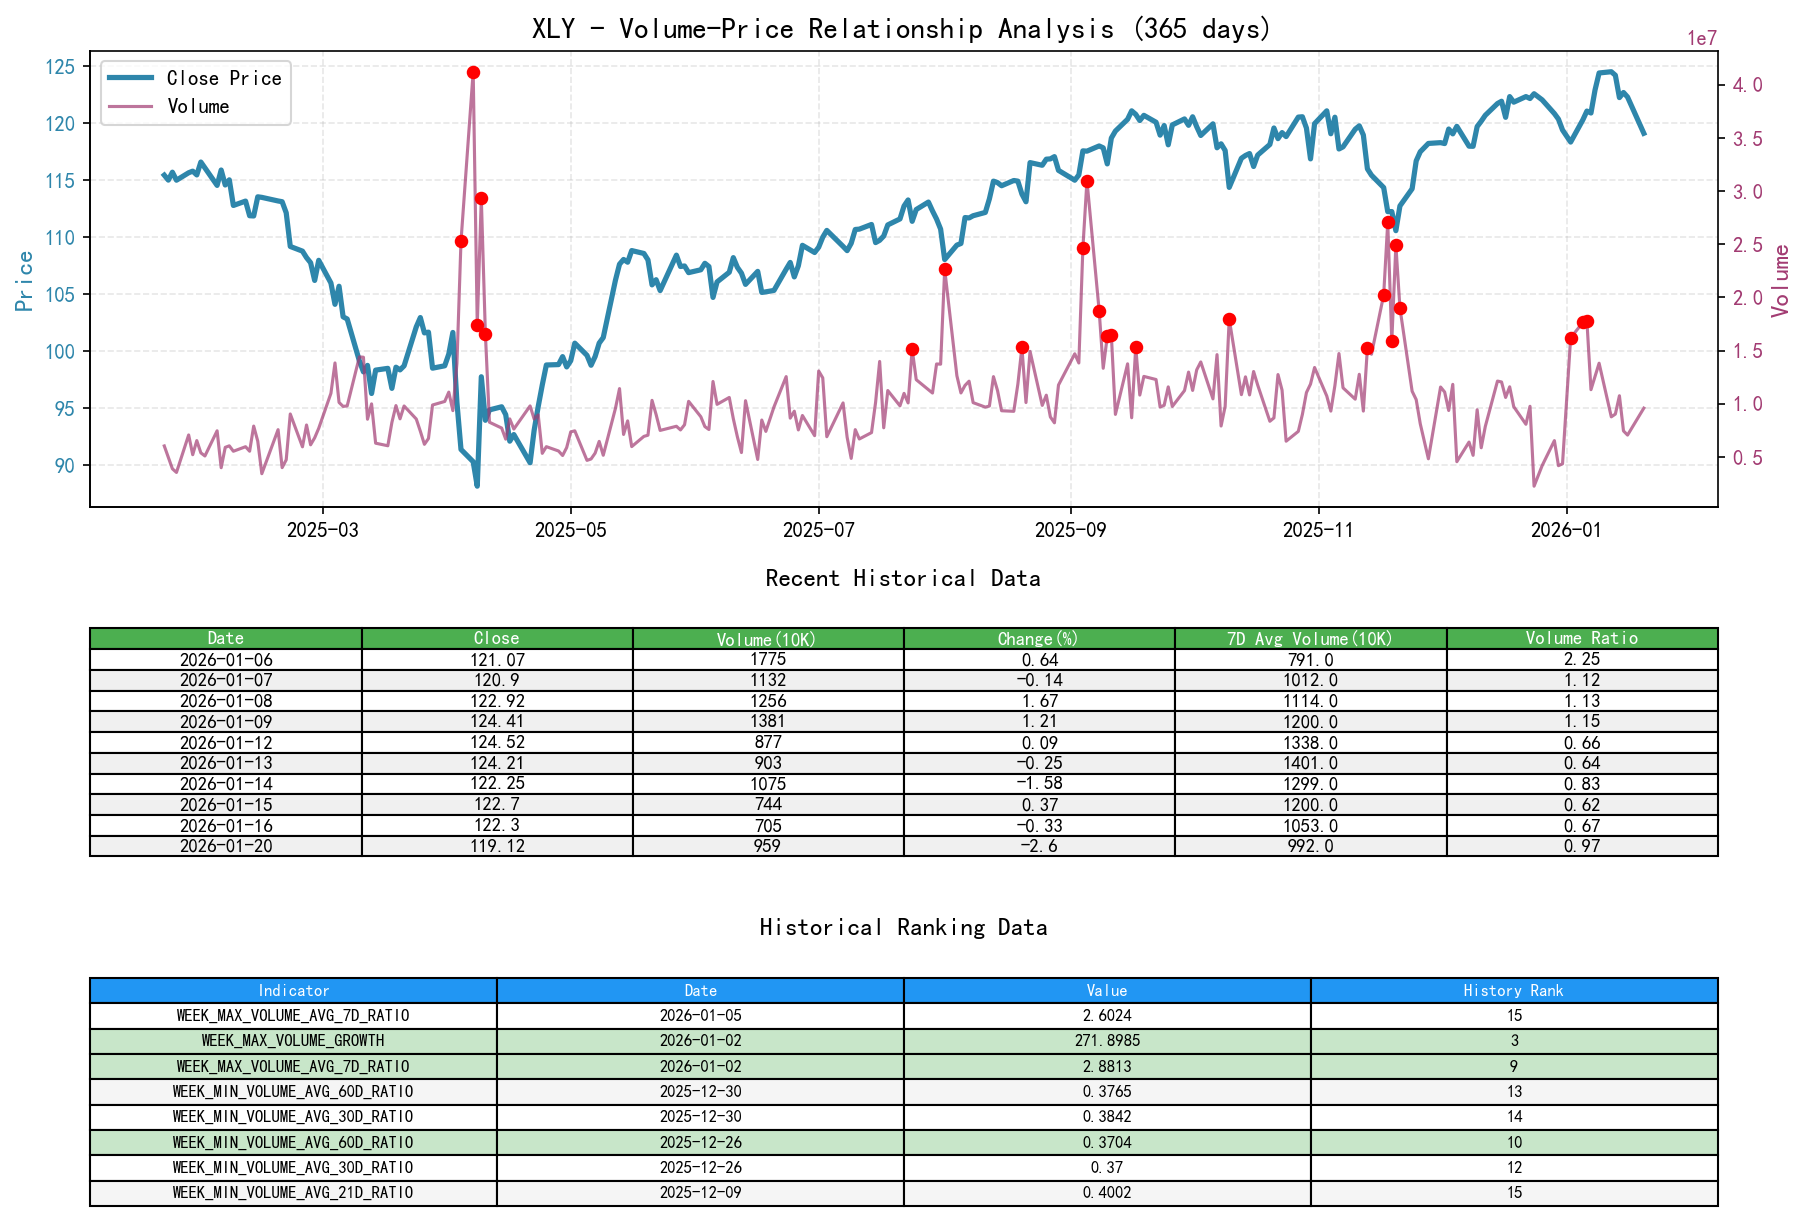Toggle the Volume legend entry
This screenshot has height=1221, width=1808.
[x=205, y=106]
